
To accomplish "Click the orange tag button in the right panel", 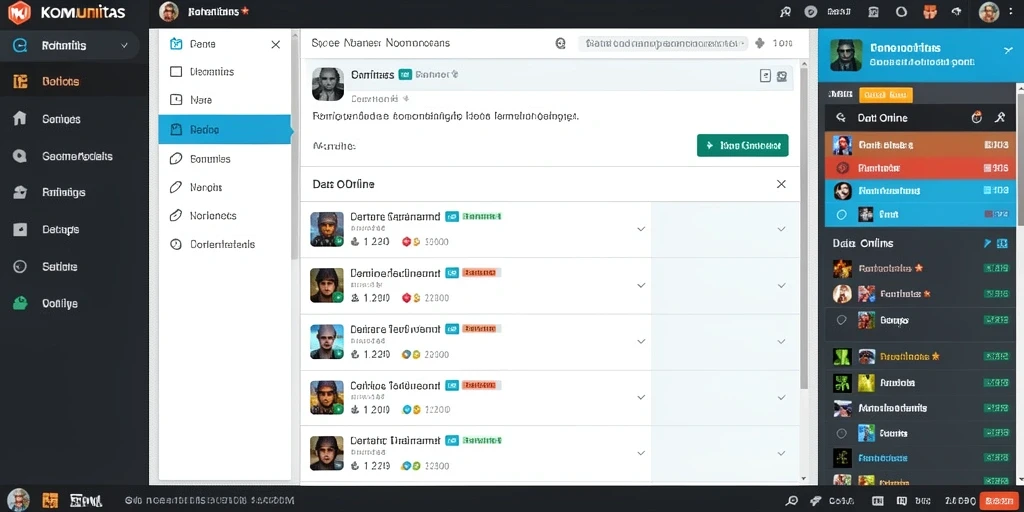I will coord(886,95).
